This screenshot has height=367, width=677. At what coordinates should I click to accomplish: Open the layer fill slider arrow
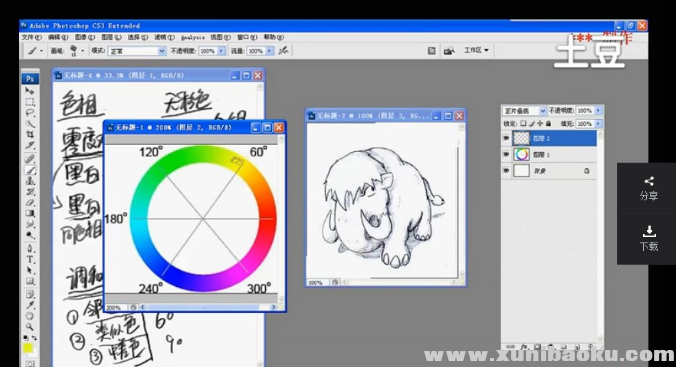(598, 124)
